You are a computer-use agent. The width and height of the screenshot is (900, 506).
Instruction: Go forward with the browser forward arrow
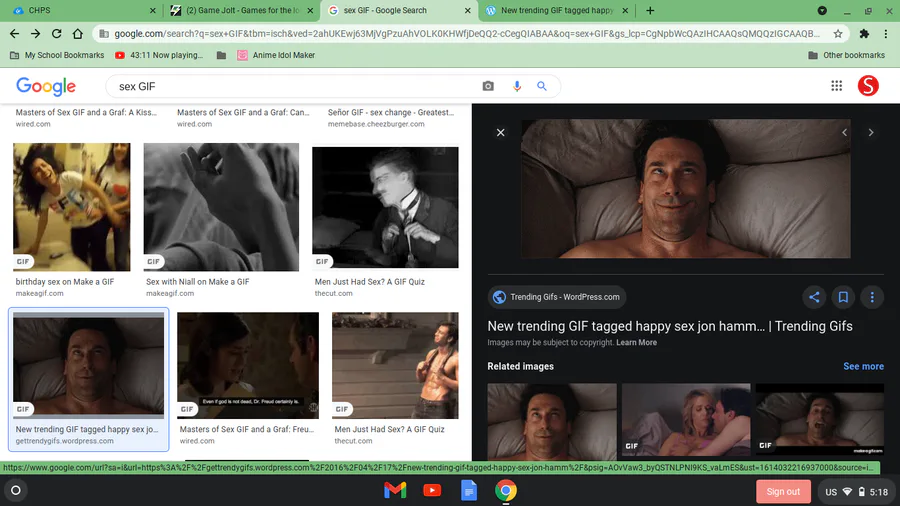tap(36, 34)
